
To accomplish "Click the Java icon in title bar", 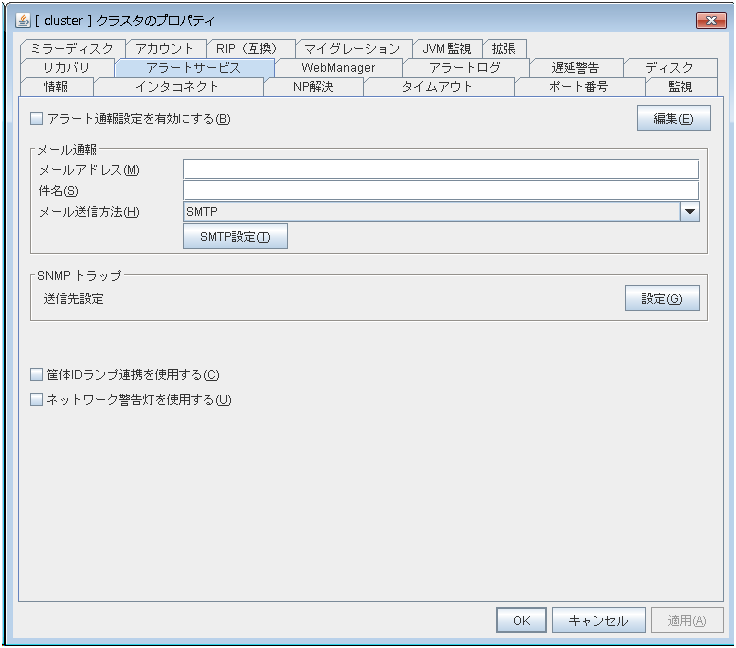I will [23, 21].
